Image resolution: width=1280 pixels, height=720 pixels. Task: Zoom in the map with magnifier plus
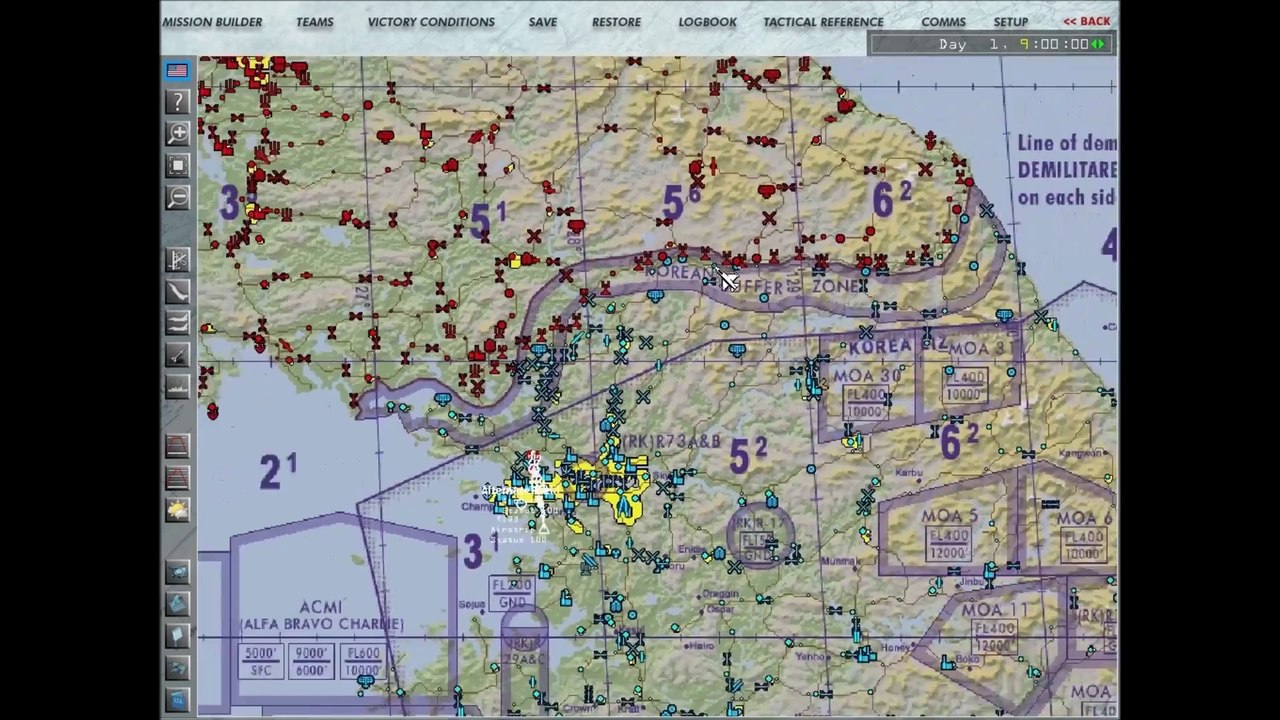click(x=178, y=134)
